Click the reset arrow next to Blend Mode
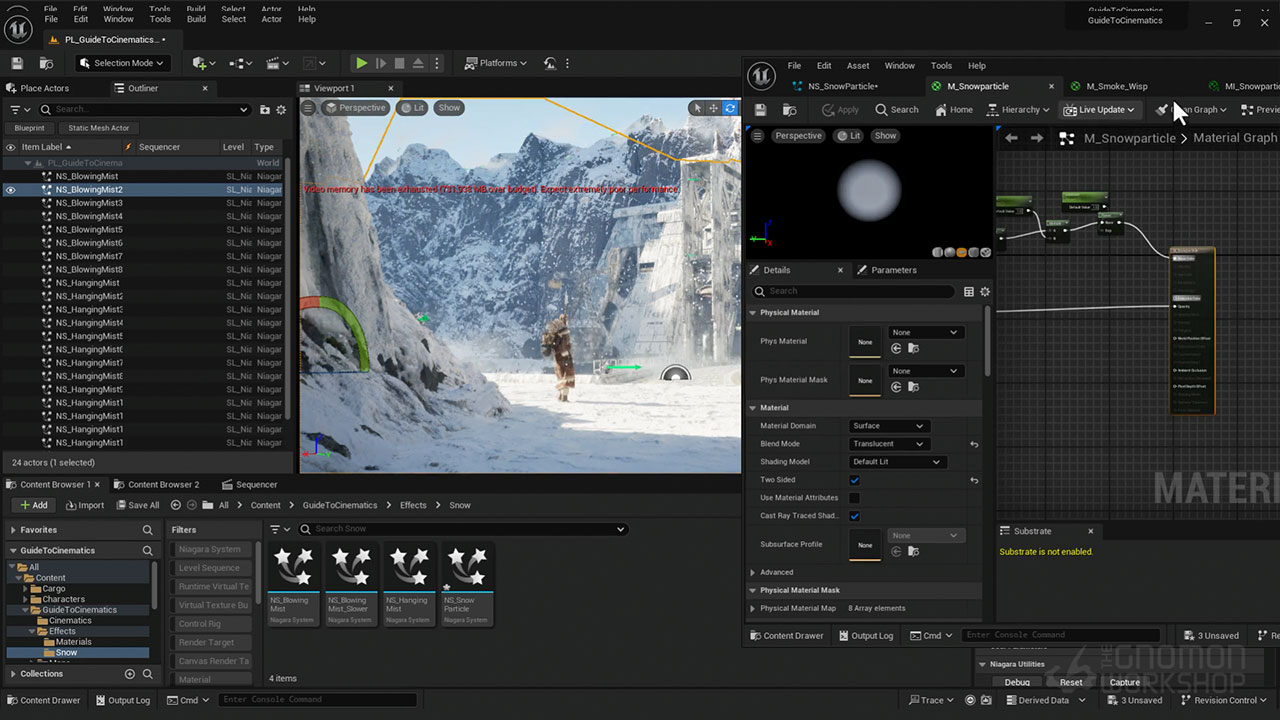 tap(974, 444)
